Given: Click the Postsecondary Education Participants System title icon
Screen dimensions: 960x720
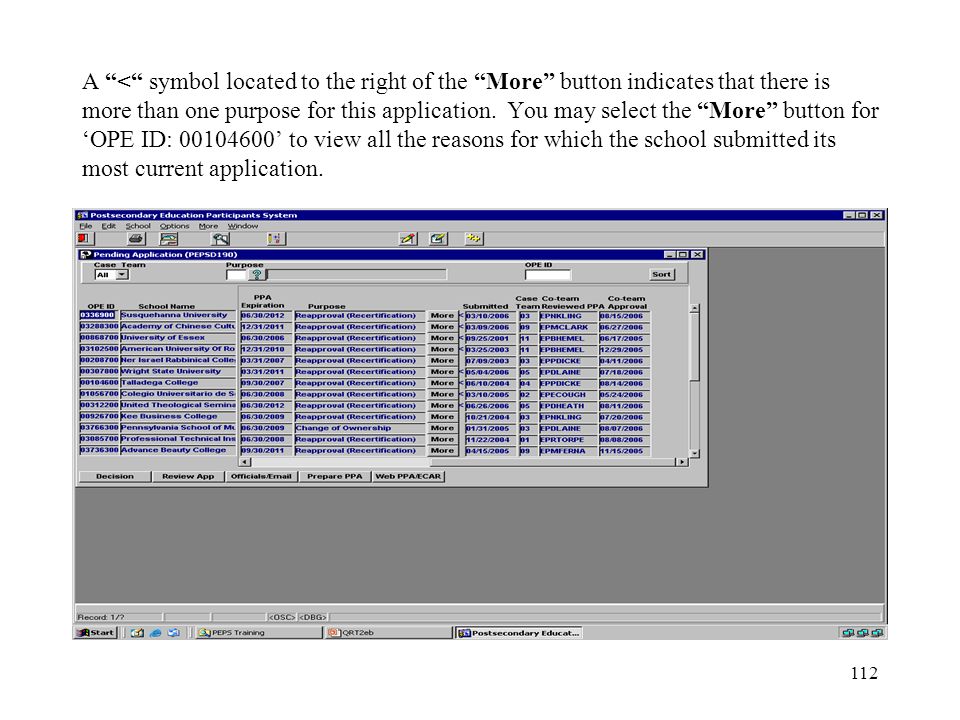Looking at the screenshot, I should coord(82,215).
